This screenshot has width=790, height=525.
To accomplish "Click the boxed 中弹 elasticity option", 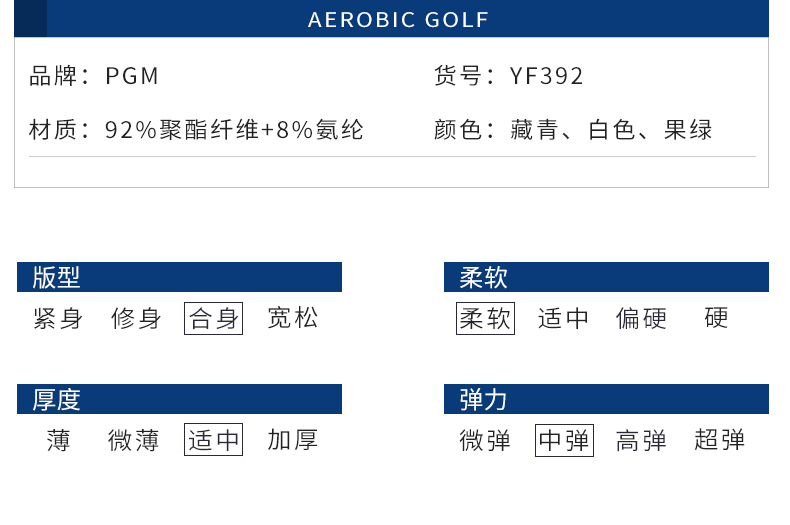I will (x=564, y=440).
